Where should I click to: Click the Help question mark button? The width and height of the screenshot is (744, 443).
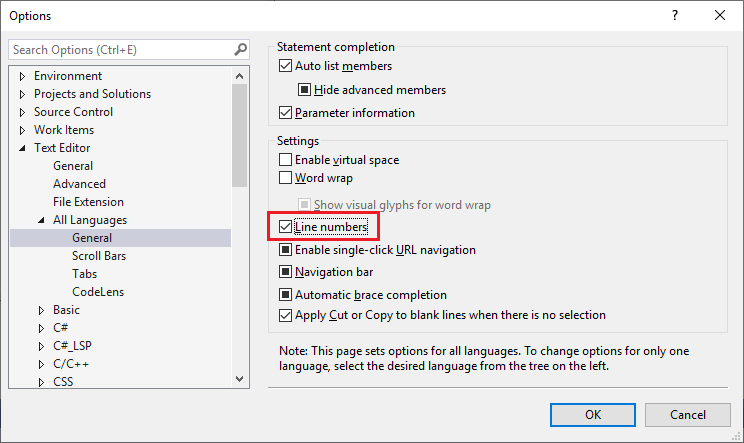pyautogui.click(x=675, y=15)
